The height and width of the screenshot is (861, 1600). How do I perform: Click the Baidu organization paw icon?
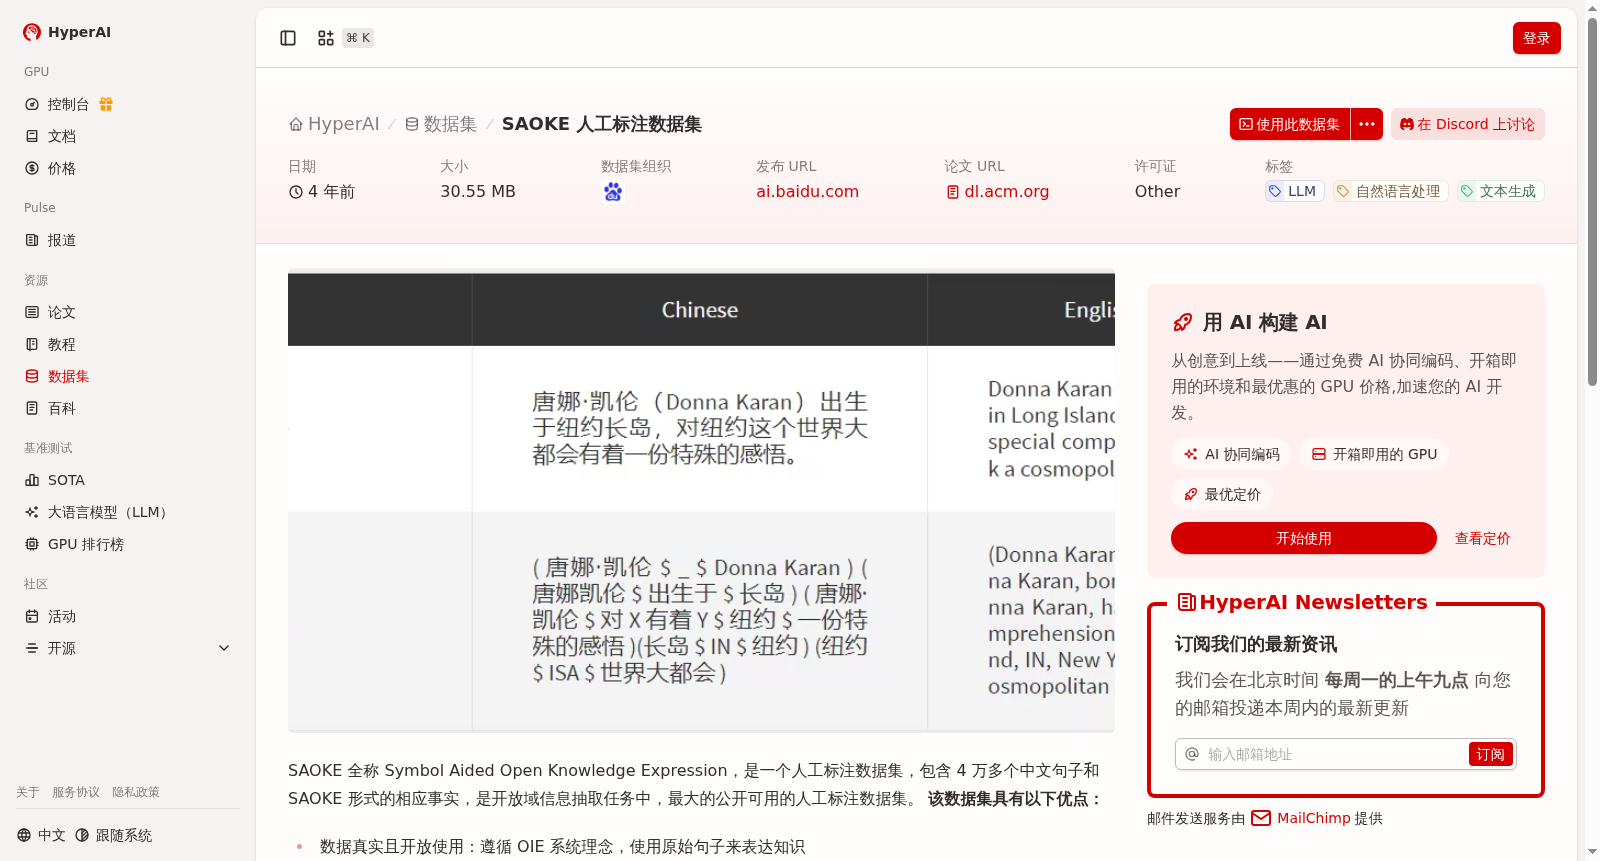point(613,192)
